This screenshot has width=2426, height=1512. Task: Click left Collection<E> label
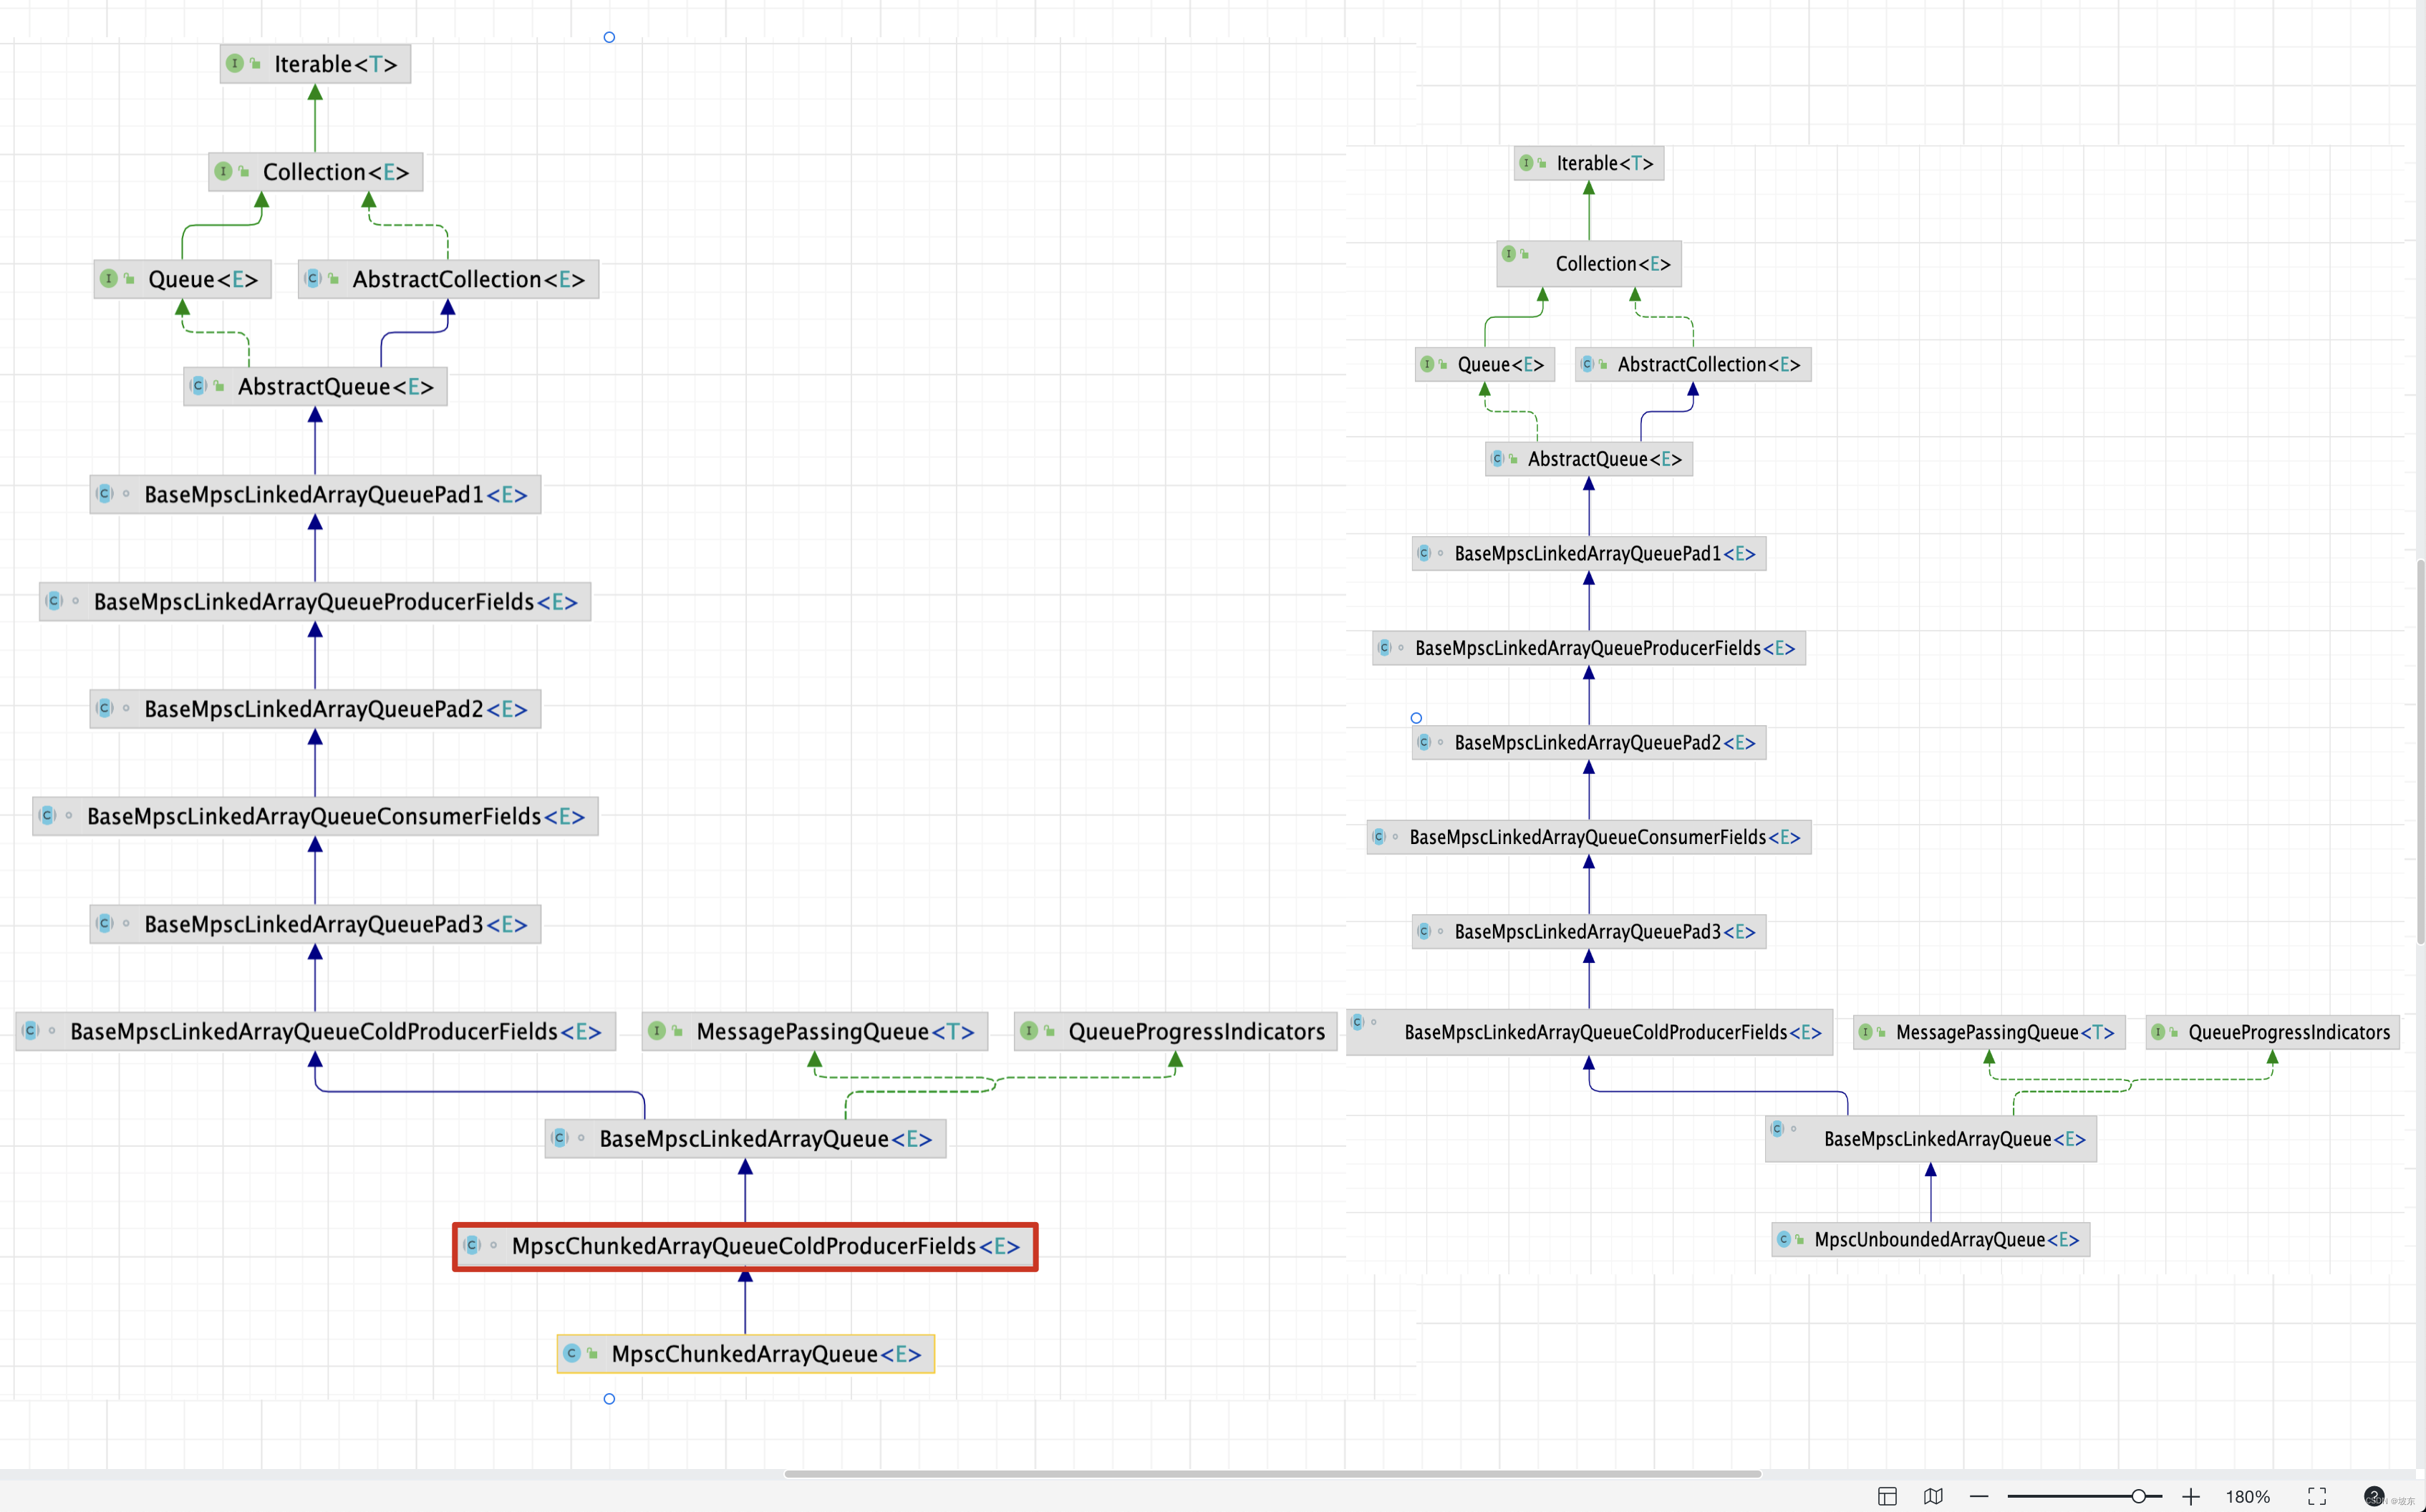click(335, 171)
